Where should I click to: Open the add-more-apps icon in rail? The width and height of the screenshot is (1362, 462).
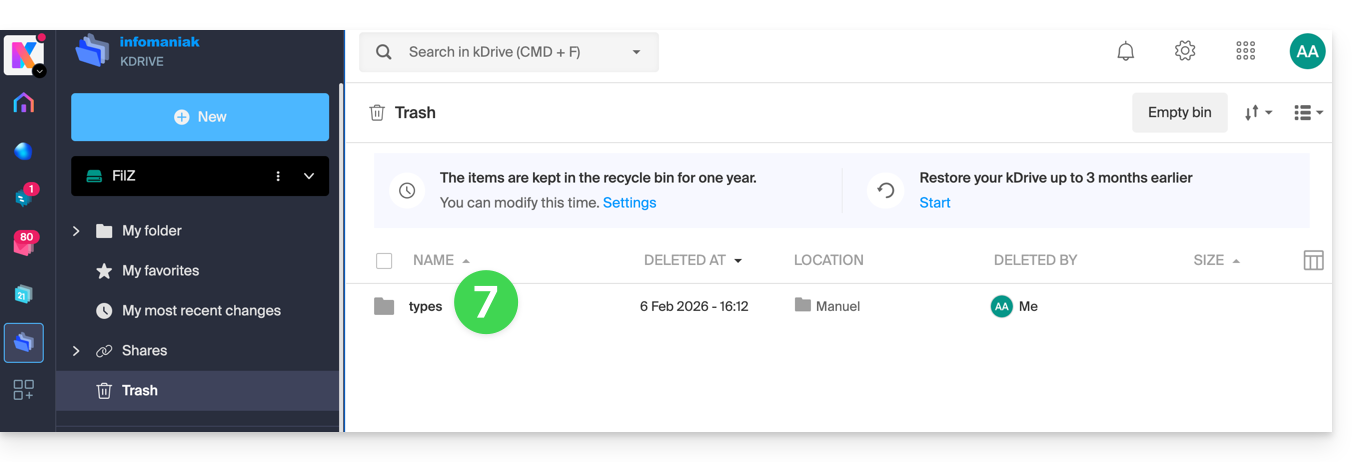[x=24, y=390]
